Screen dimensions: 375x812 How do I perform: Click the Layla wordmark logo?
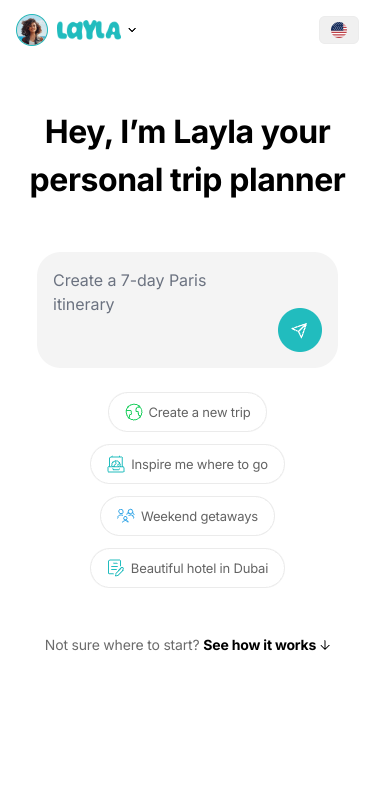tap(89, 30)
